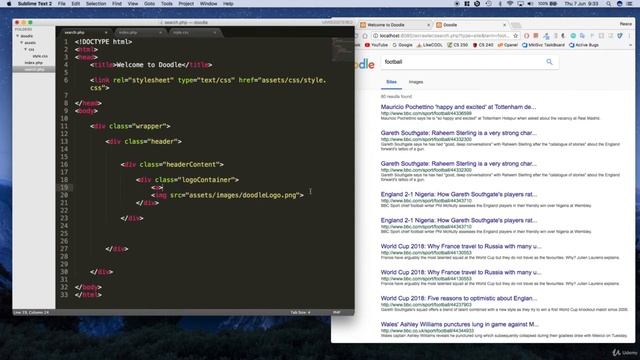Viewport: 640px width, 360px height.
Task: Click the Google bookmark
Action: [402, 45]
